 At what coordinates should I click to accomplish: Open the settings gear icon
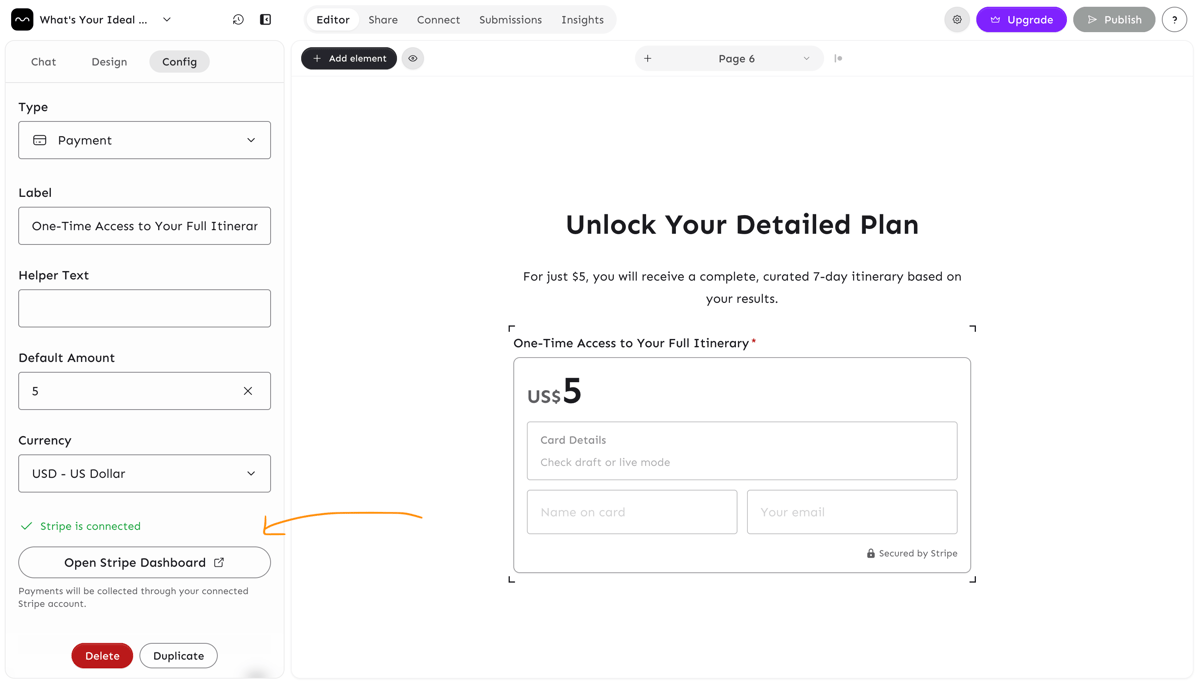957,20
